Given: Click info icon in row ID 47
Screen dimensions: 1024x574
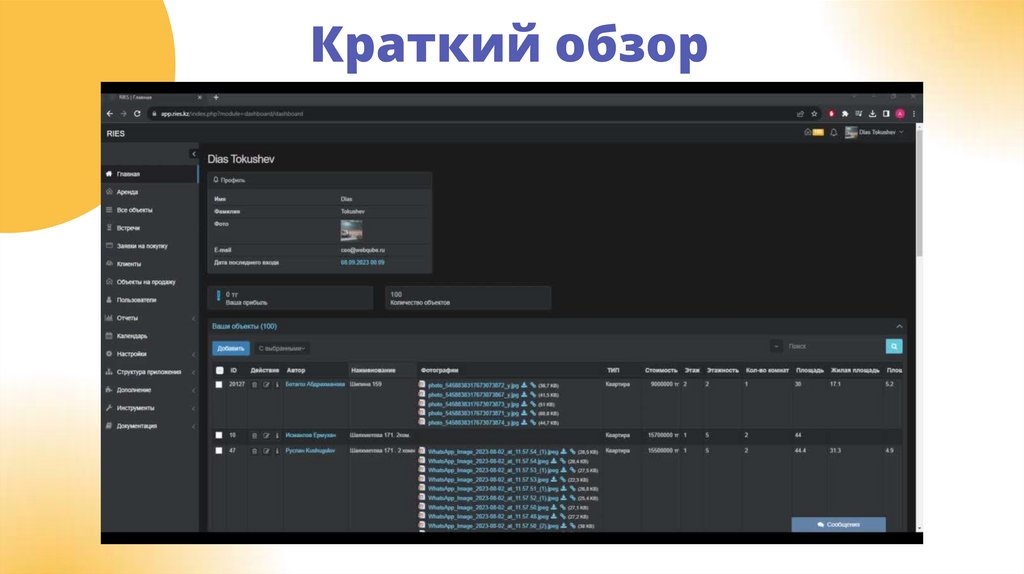Looking at the screenshot, I should click(x=277, y=451).
